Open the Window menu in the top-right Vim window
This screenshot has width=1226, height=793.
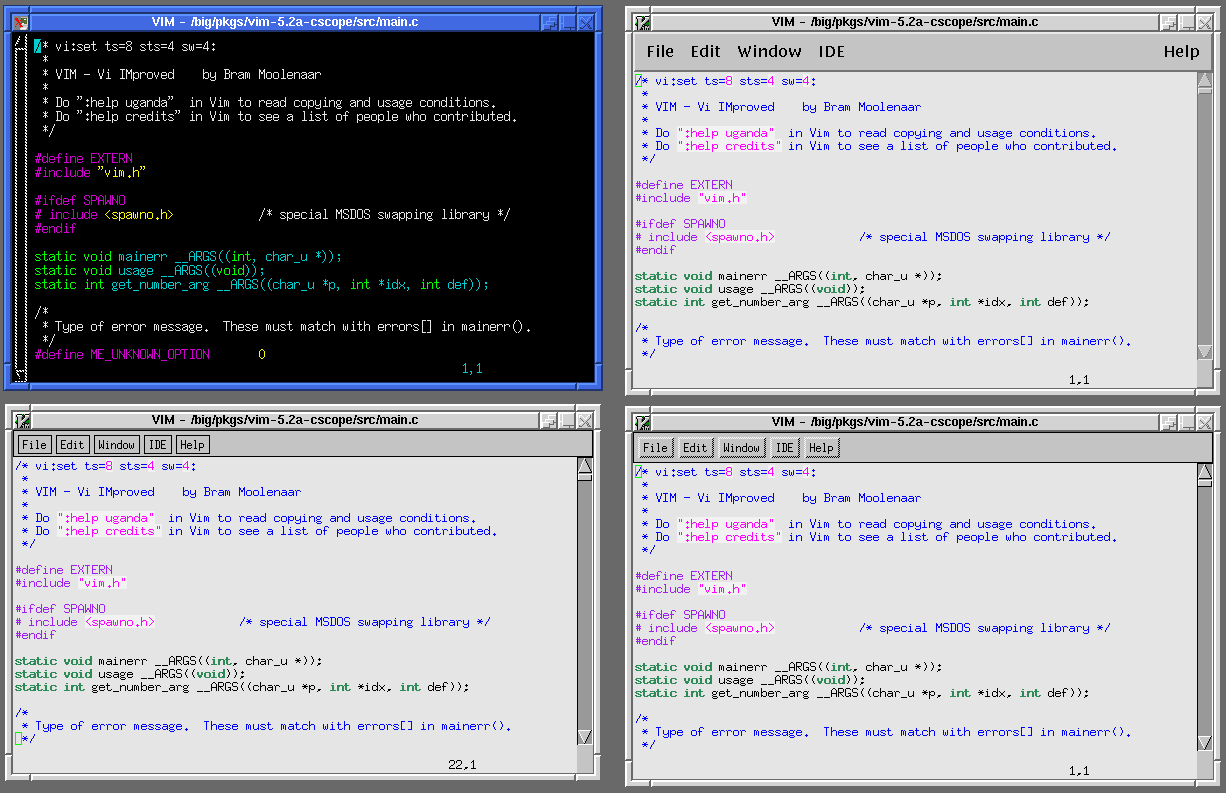[x=769, y=52]
